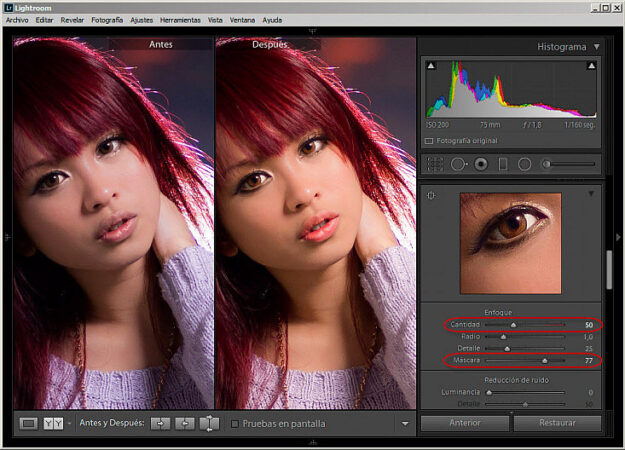The image size is (625, 450).
Task: Switch to Loupe view icon in toolbar
Action: (x=29, y=423)
